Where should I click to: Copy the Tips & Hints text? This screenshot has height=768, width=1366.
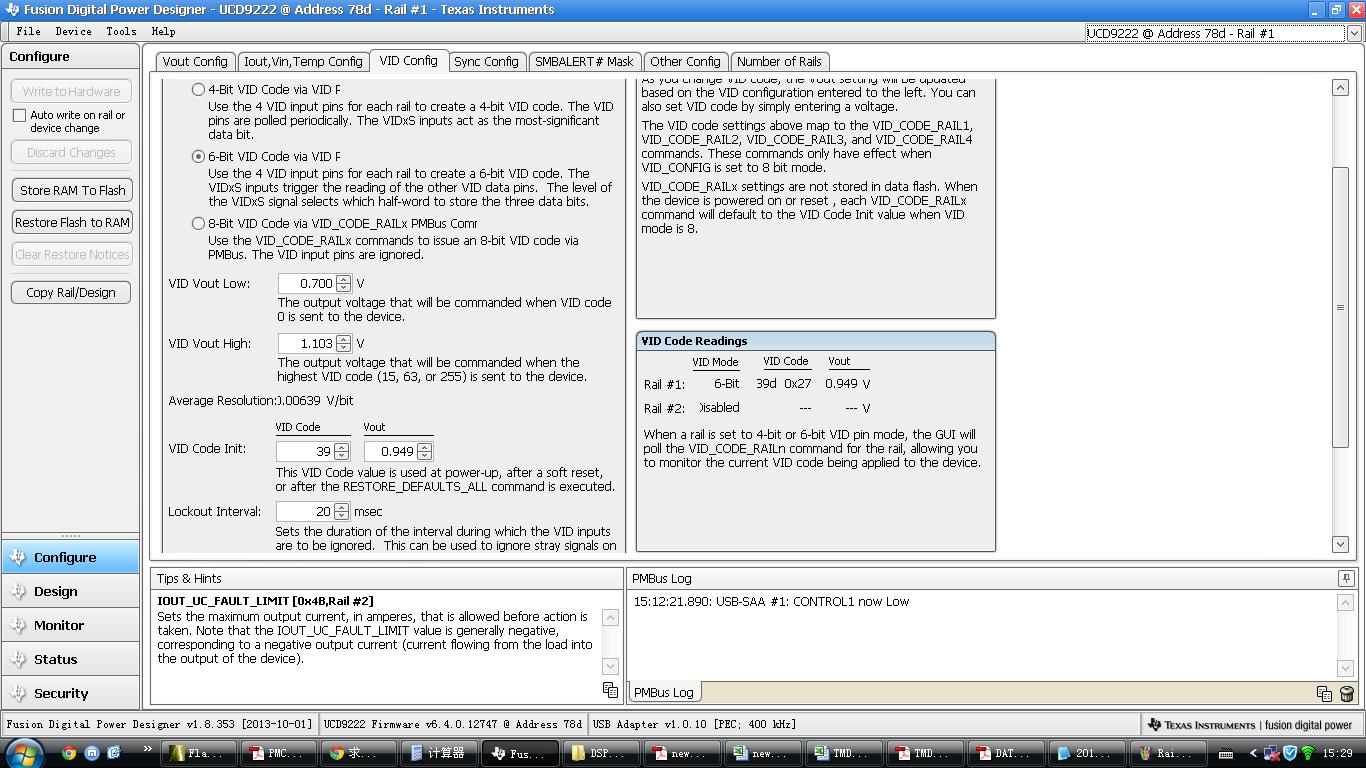coord(610,690)
